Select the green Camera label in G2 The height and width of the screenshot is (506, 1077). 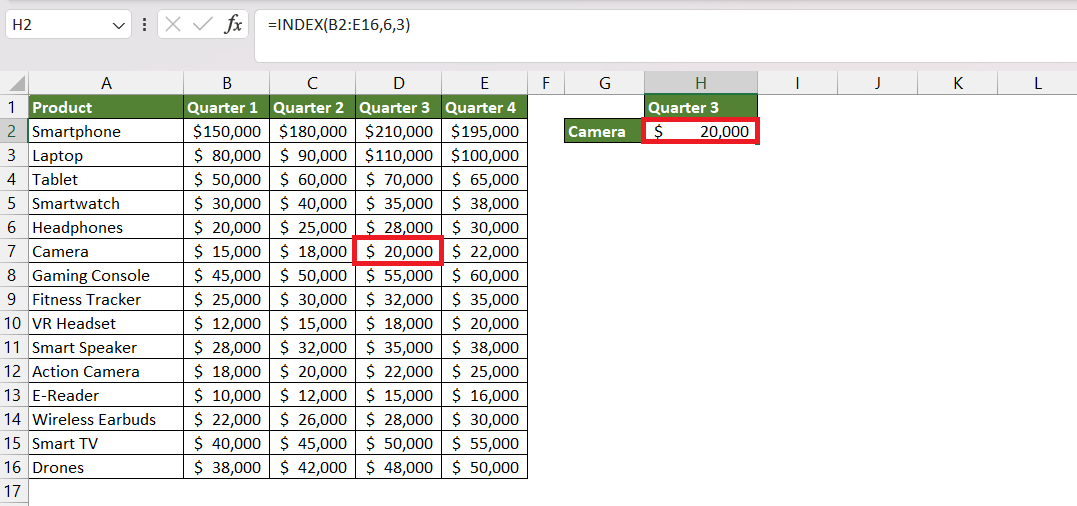pos(604,131)
